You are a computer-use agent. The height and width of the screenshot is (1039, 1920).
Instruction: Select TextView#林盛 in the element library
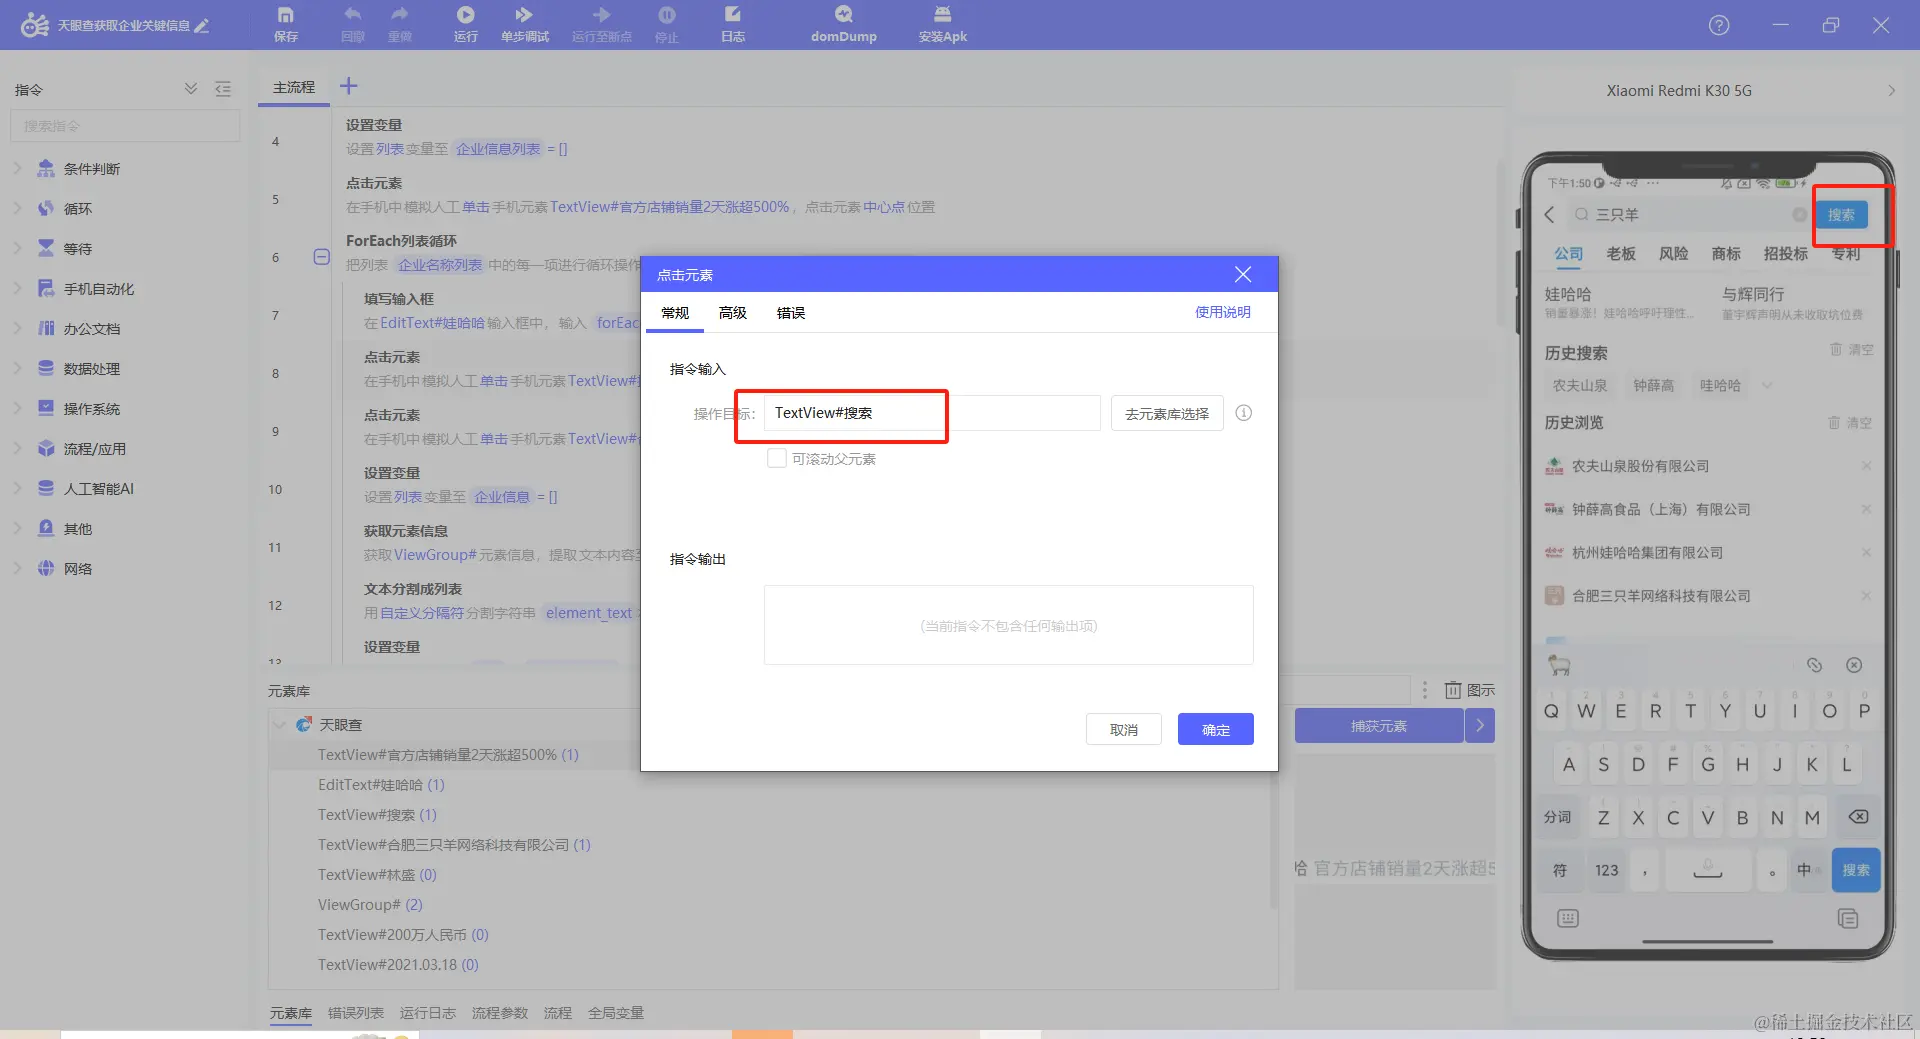pyautogui.click(x=377, y=875)
